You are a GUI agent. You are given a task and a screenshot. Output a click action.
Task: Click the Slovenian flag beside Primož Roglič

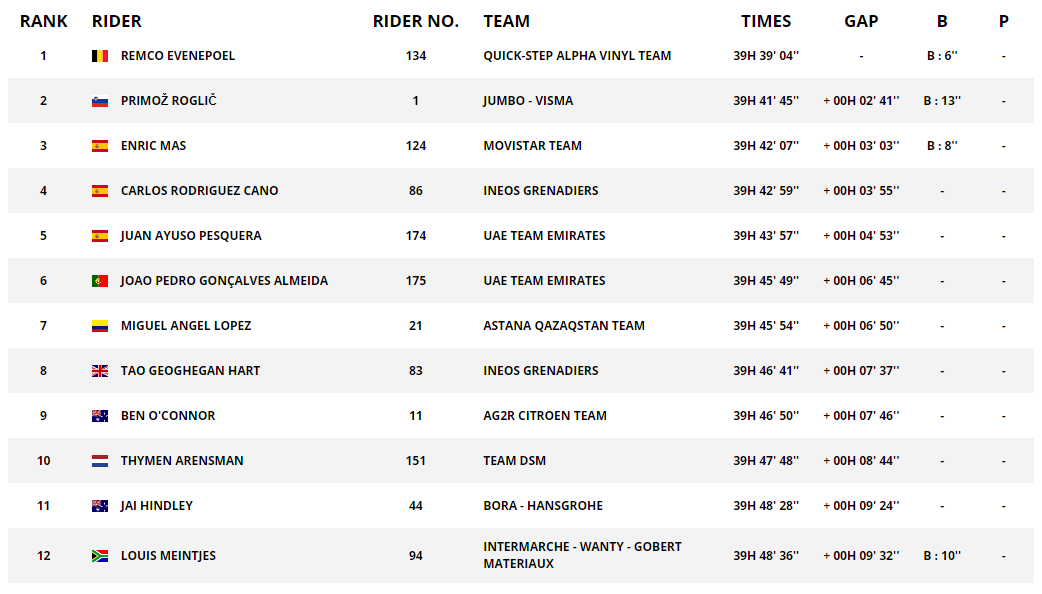coord(99,101)
